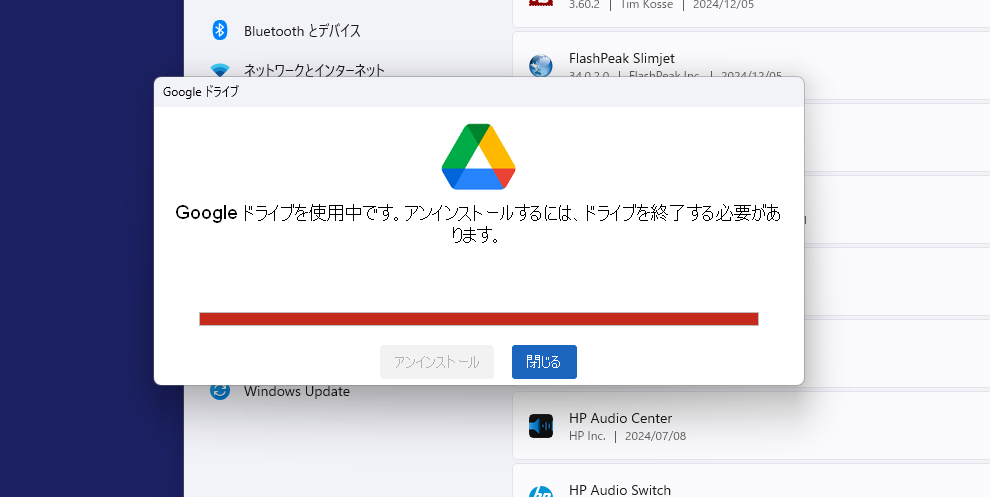Select the HP Audio Switch app name
The height and width of the screenshot is (497, 990).
[619, 489]
